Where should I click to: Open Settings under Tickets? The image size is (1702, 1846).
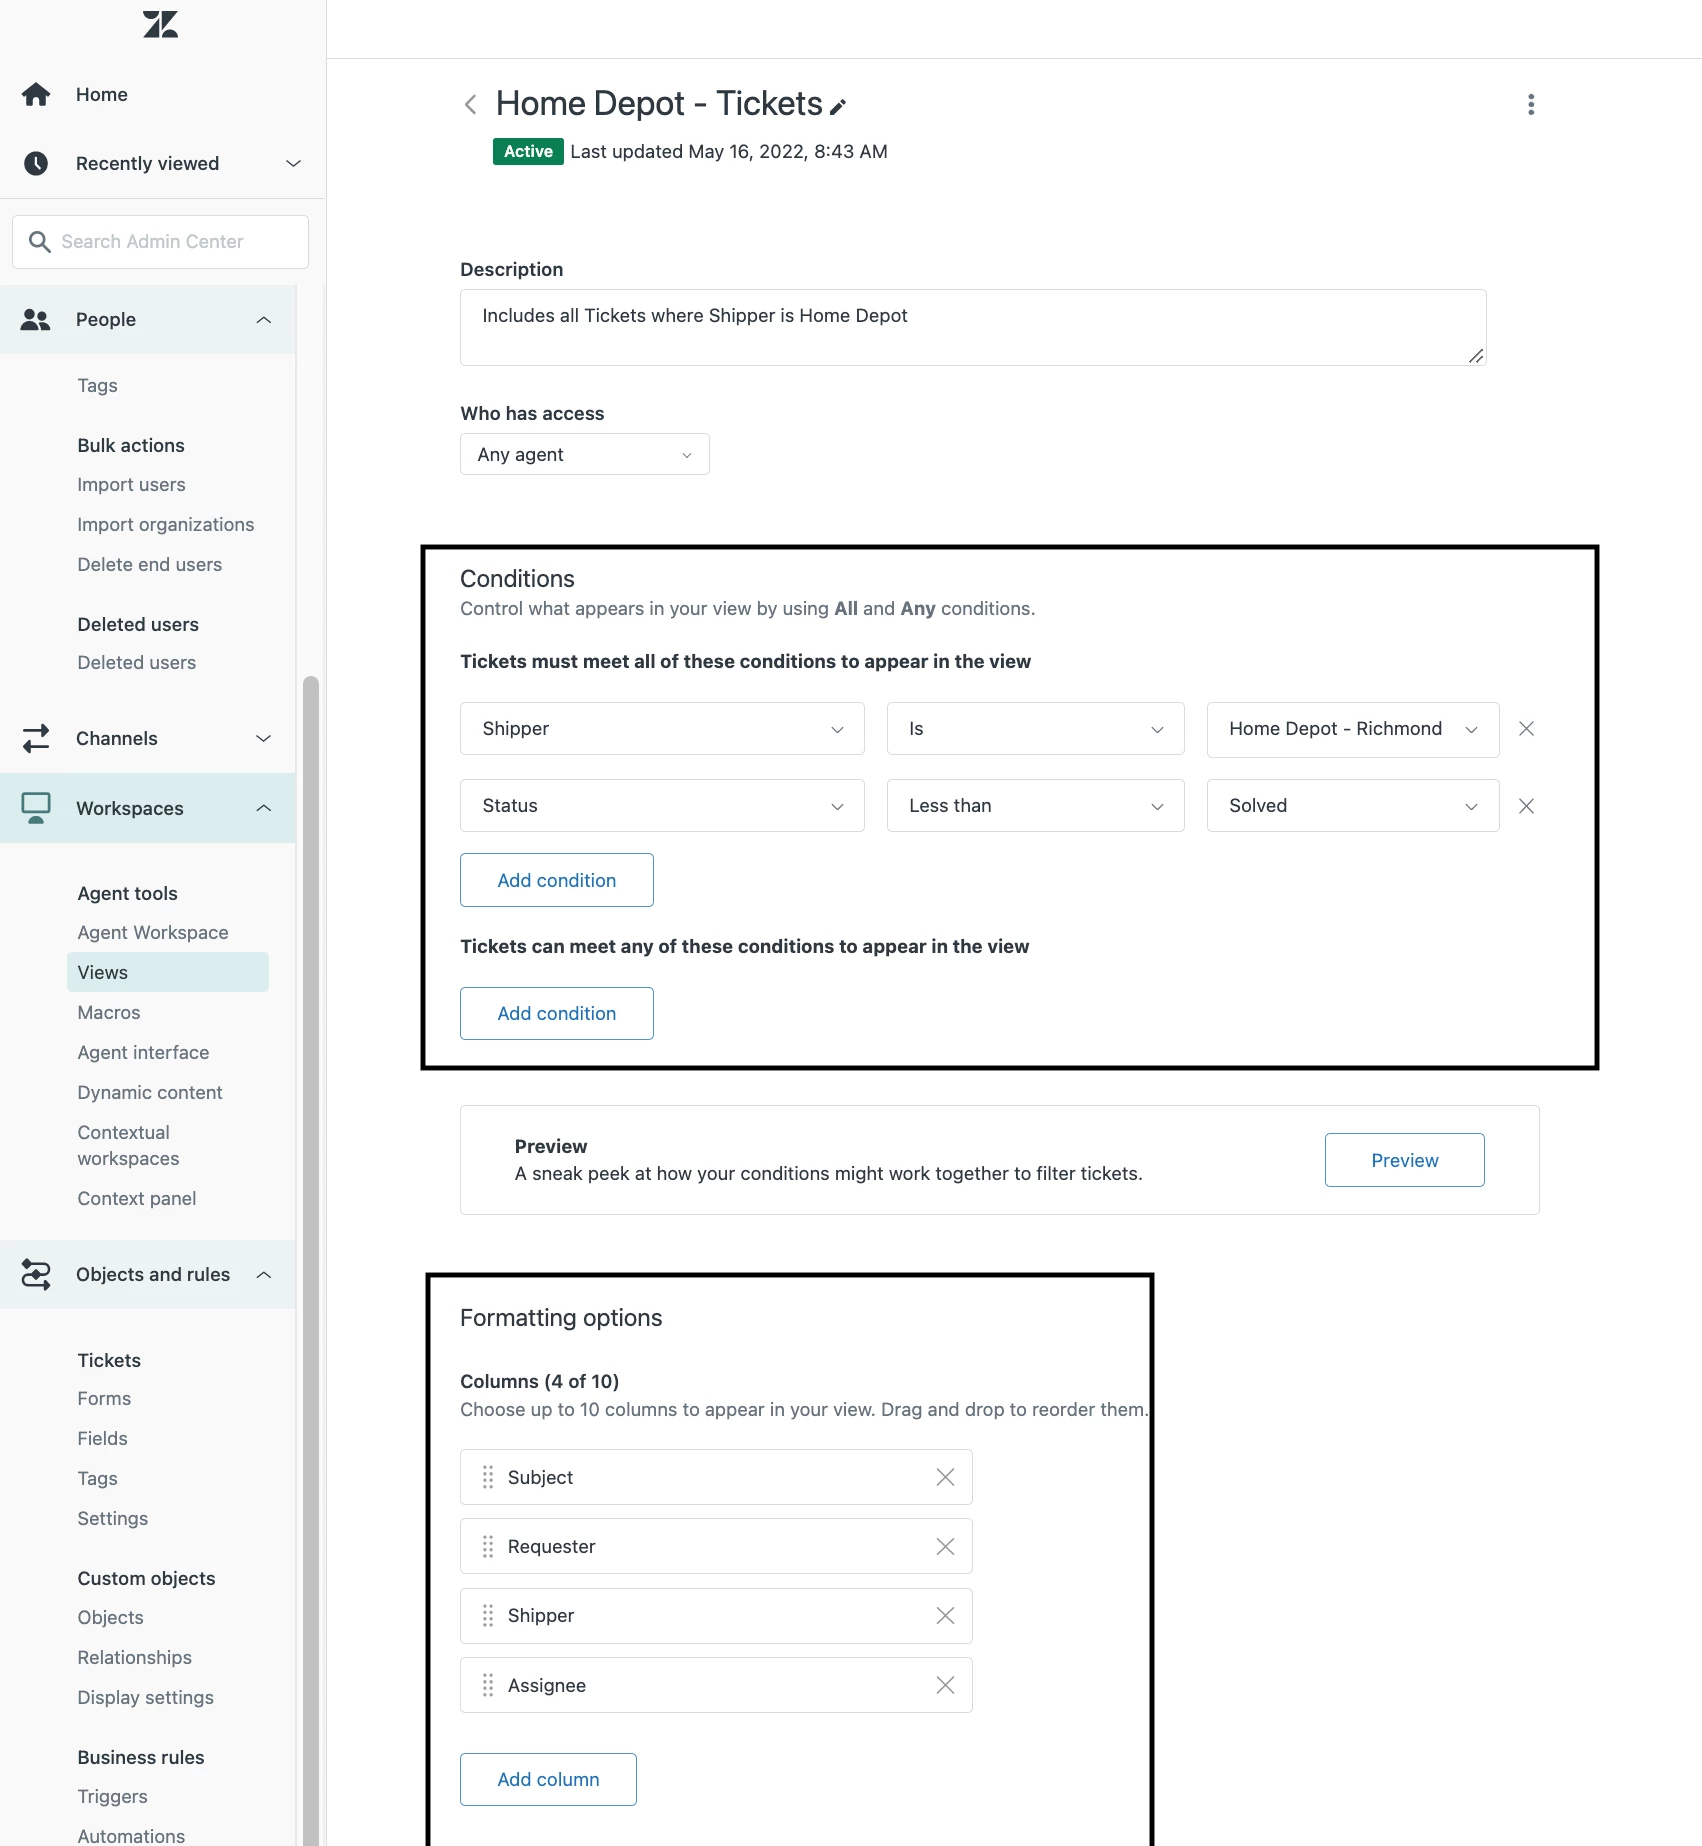112,1518
